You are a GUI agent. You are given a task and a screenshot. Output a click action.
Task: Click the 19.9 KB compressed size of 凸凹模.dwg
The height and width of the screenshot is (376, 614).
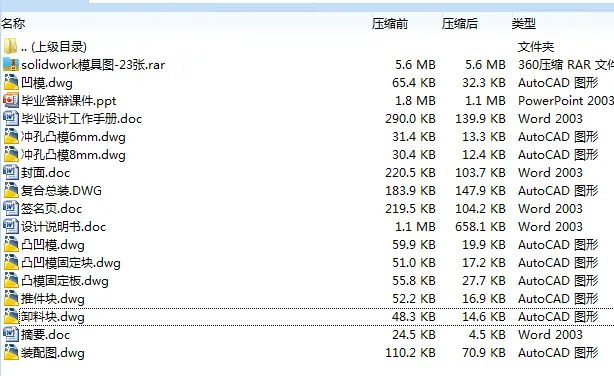click(x=484, y=245)
